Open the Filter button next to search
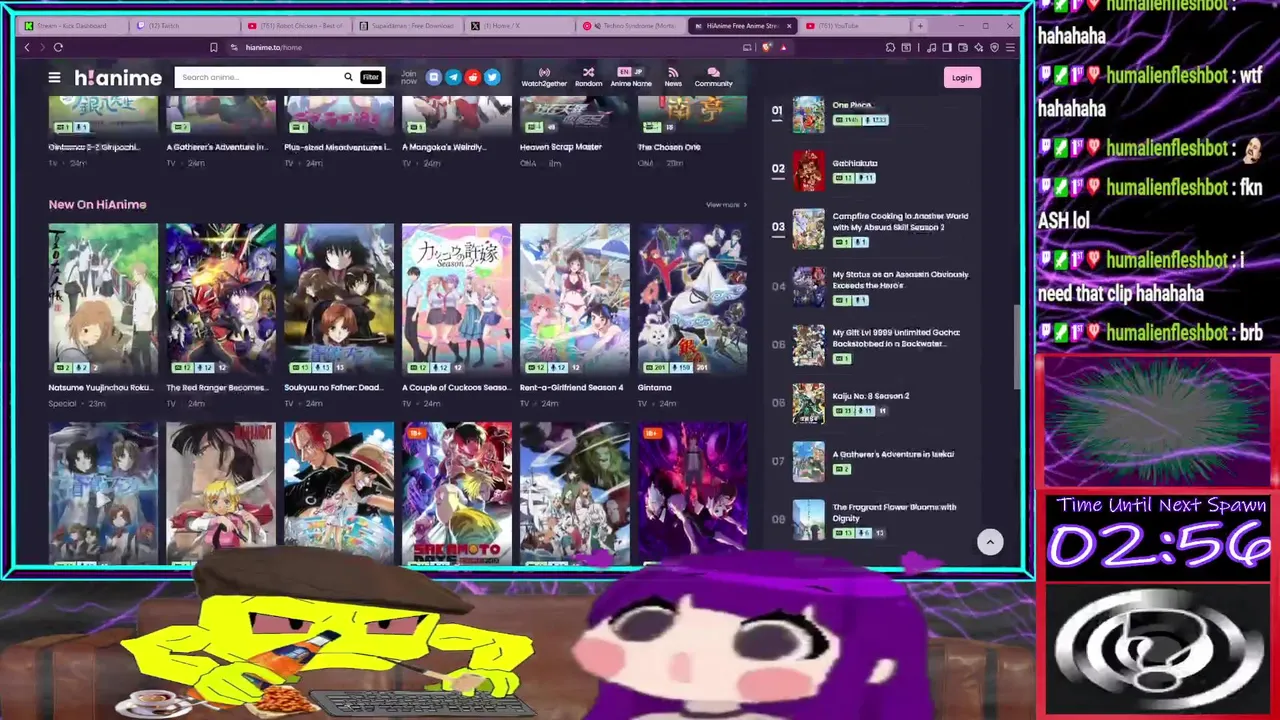The width and height of the screenshot is (1280, 720). [x=370, y=77]
